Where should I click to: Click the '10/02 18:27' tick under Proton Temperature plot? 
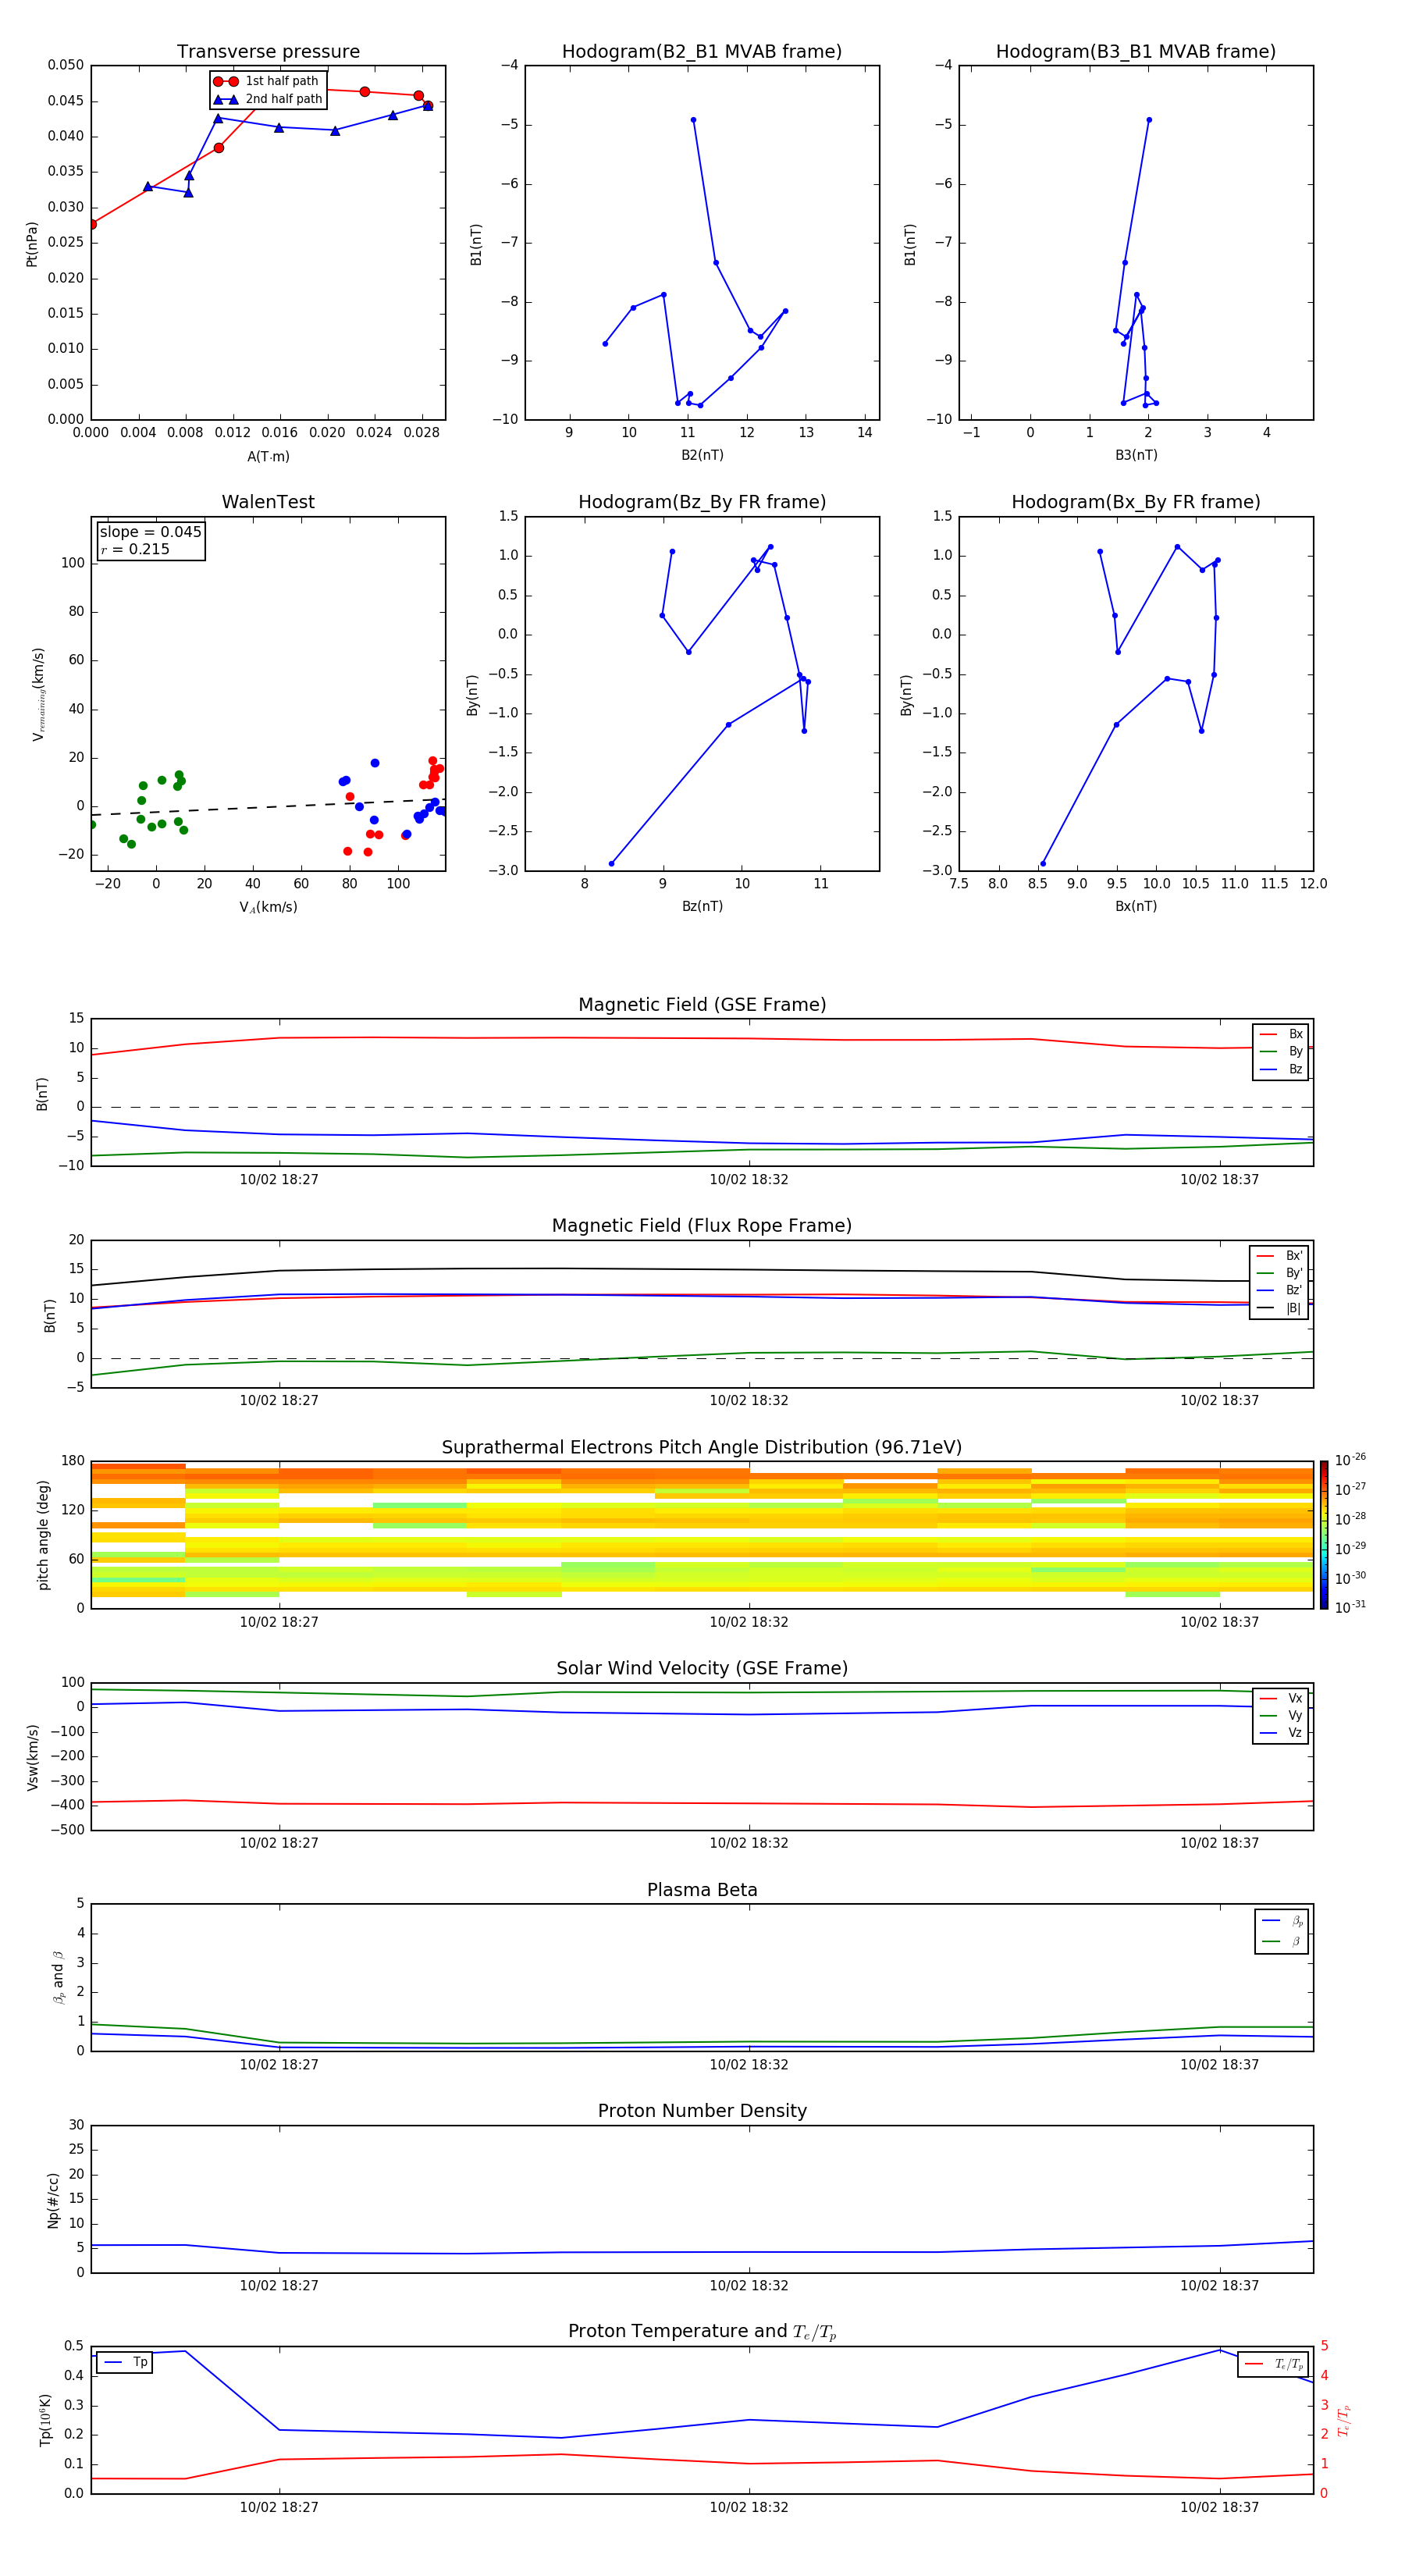[x=279, y=2507]
